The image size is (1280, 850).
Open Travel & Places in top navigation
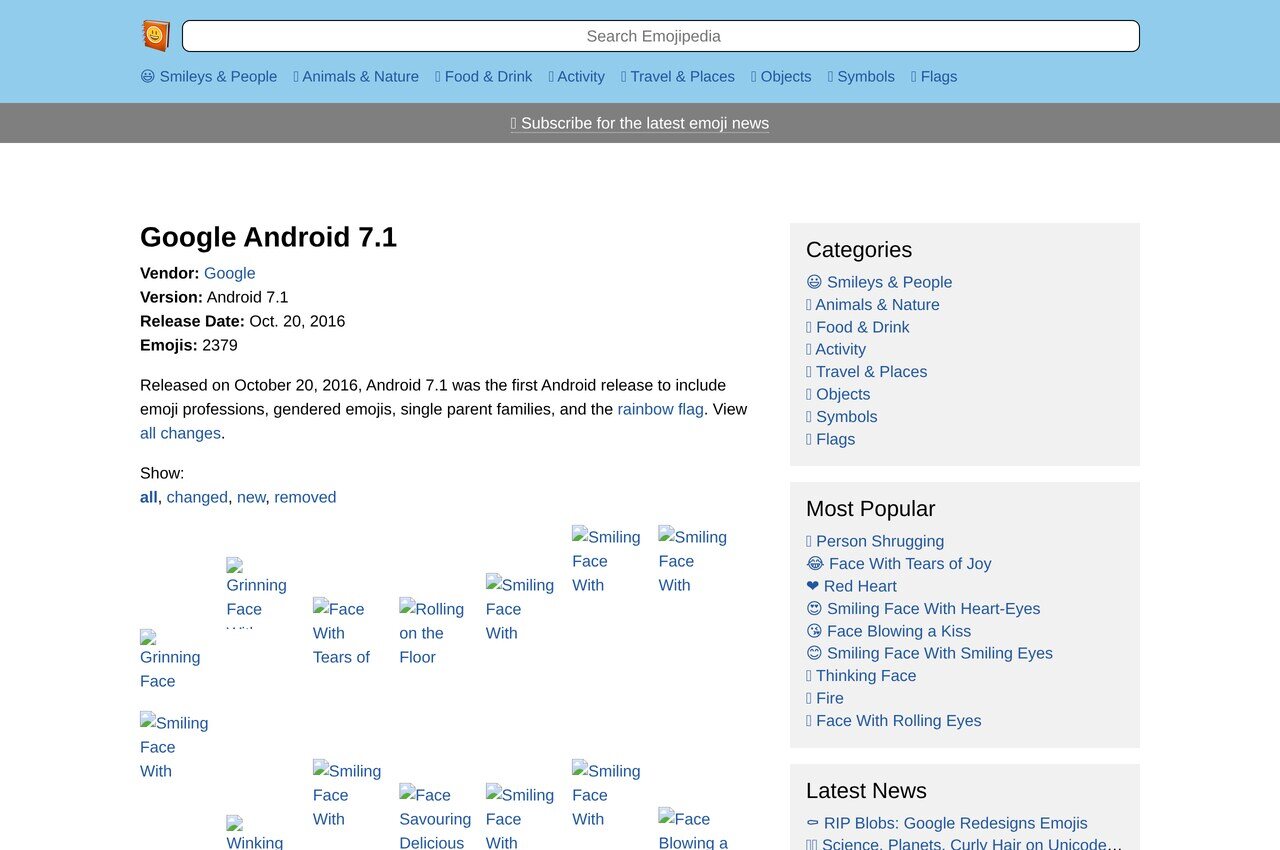coord(678,77)
